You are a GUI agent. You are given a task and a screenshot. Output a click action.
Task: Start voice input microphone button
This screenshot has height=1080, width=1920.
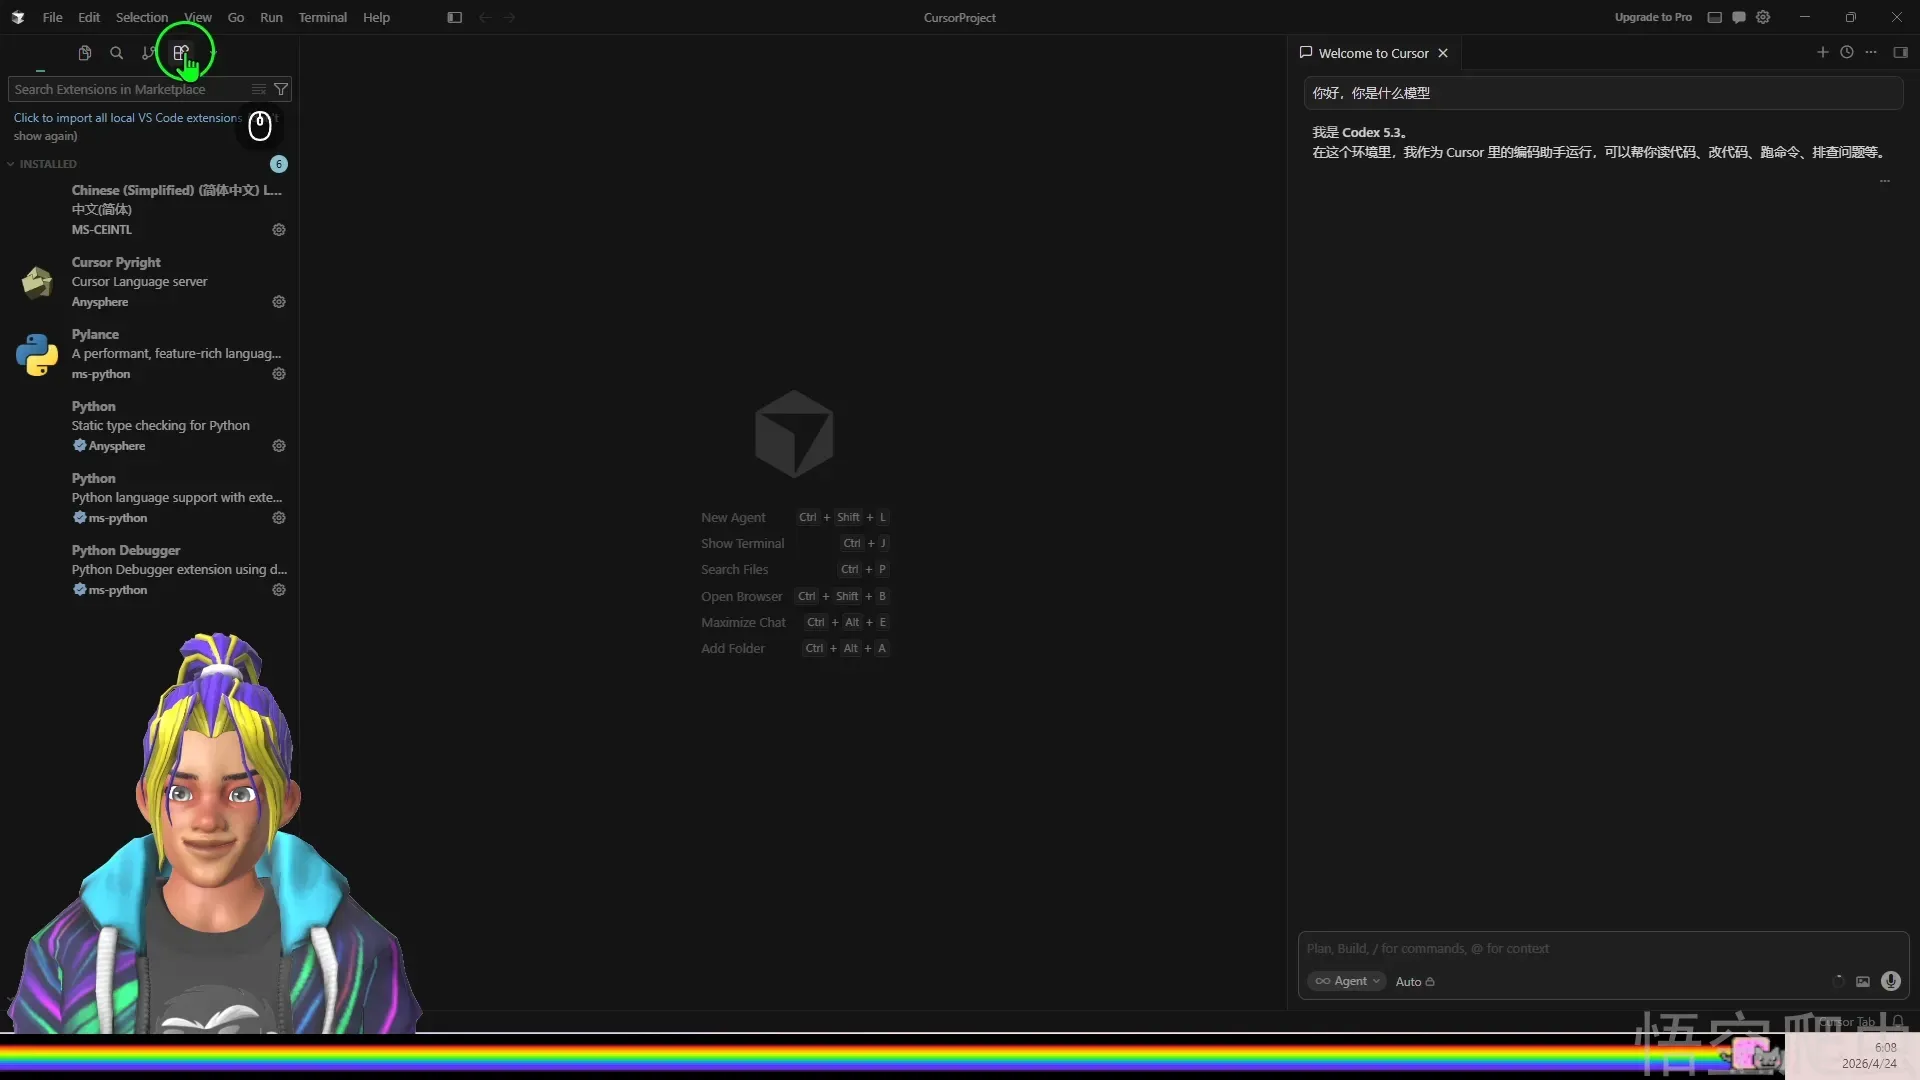click(1890, 981)
